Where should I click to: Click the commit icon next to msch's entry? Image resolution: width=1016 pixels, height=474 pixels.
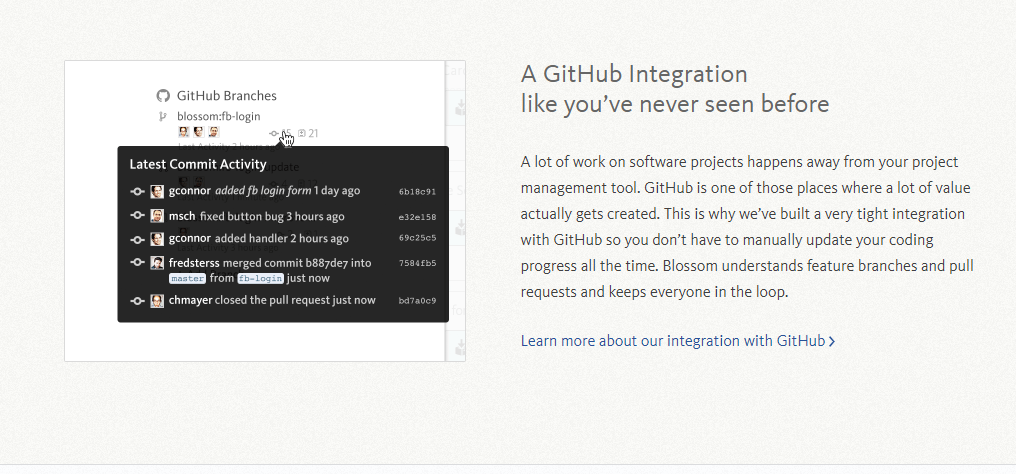[x=137, y=216]
